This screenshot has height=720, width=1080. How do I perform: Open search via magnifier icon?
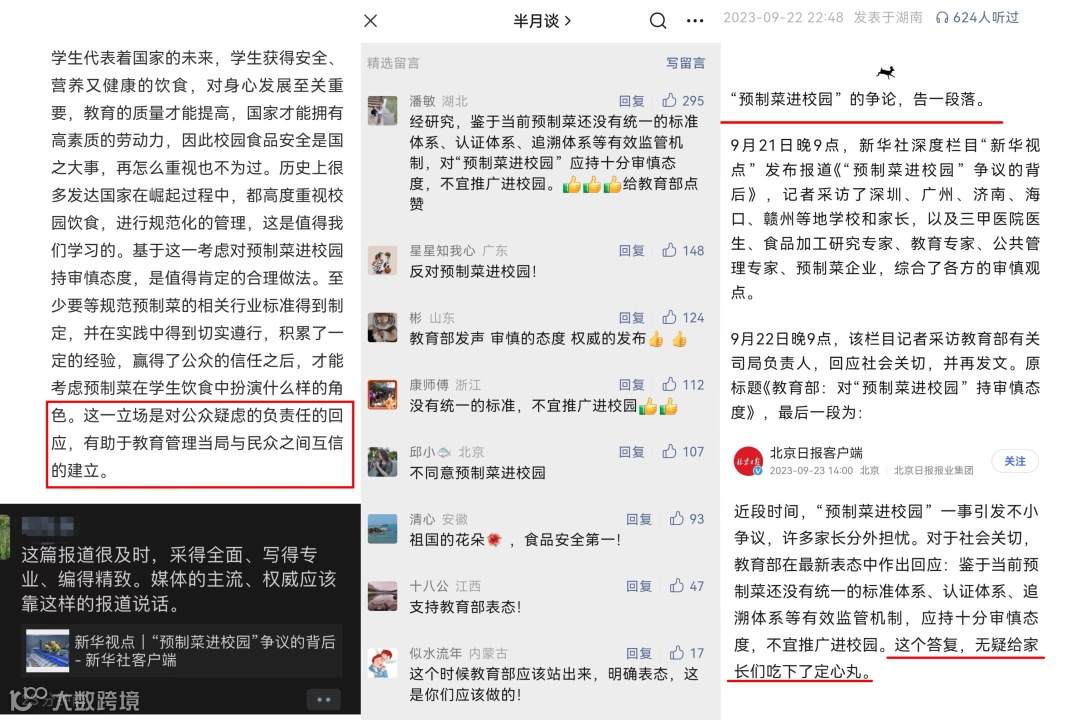click(658, 21)
